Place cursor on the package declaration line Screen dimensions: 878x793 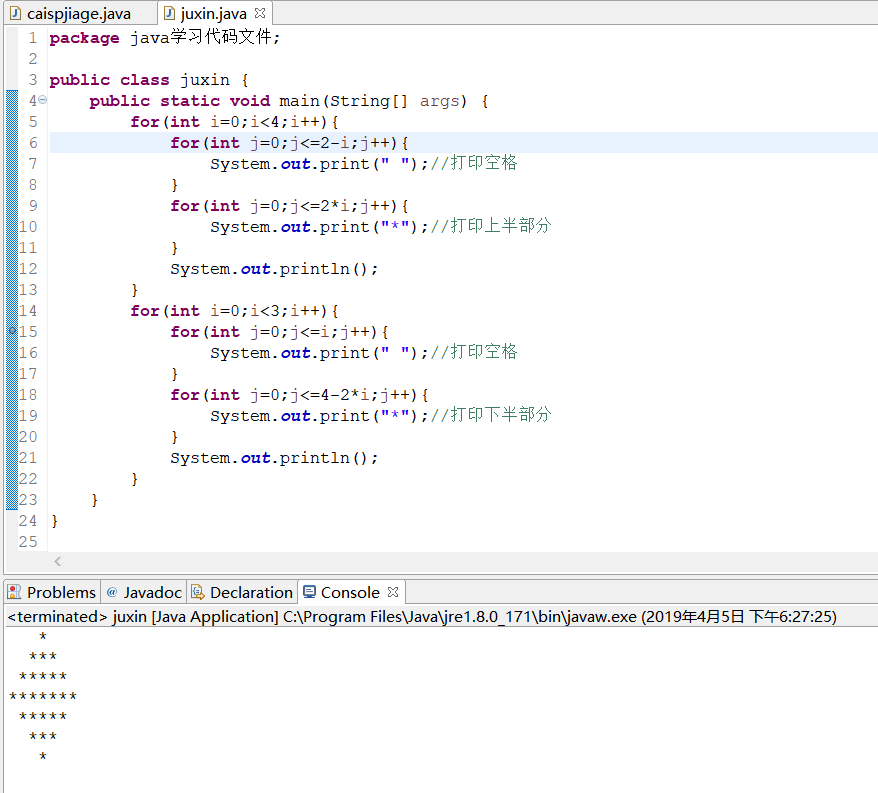coord(165,38)
